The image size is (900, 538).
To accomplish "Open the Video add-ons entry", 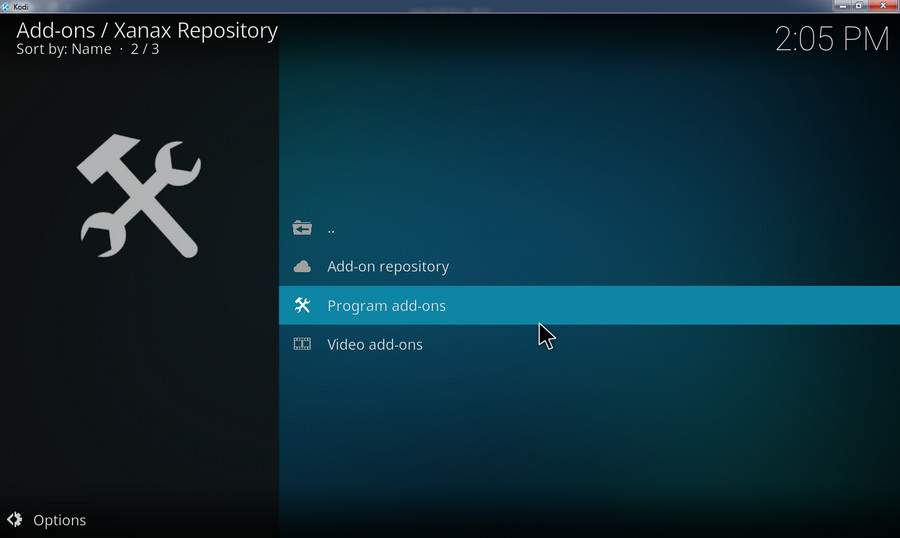I will pyautogui.click(x=589, y=344).
